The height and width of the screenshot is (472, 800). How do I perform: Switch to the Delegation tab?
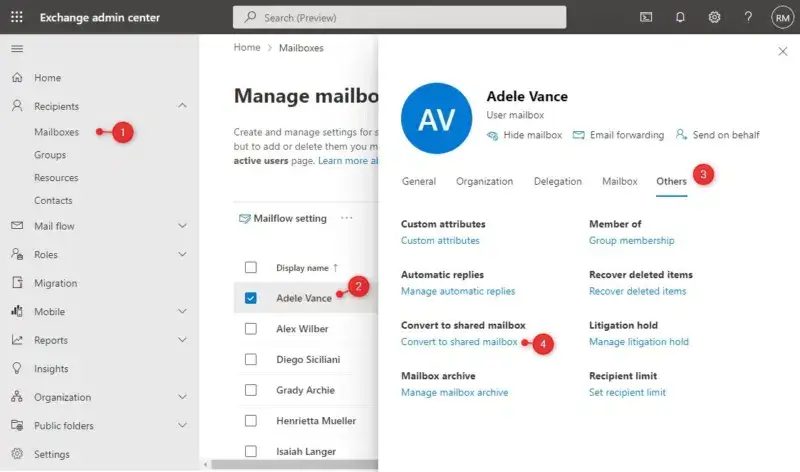point(558,181)
